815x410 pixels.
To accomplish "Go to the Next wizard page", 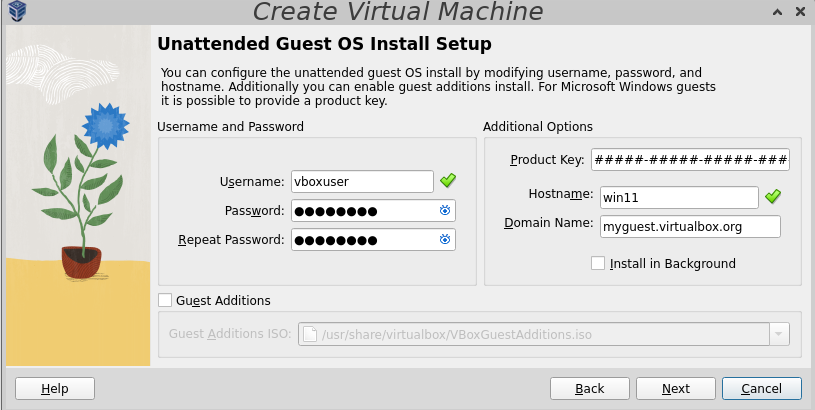I will 676,389.
